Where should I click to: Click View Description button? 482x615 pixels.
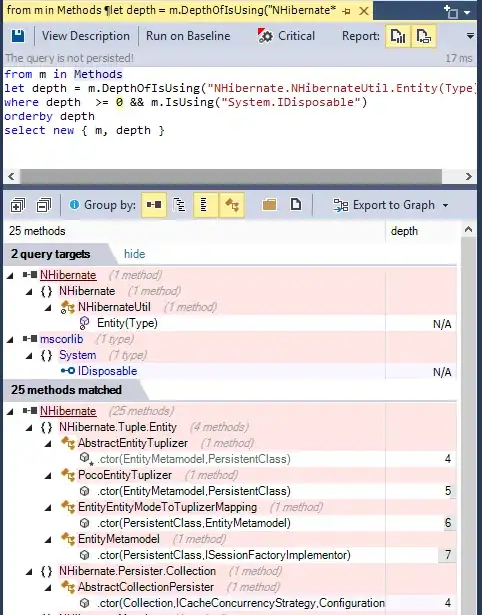(85, 36)
